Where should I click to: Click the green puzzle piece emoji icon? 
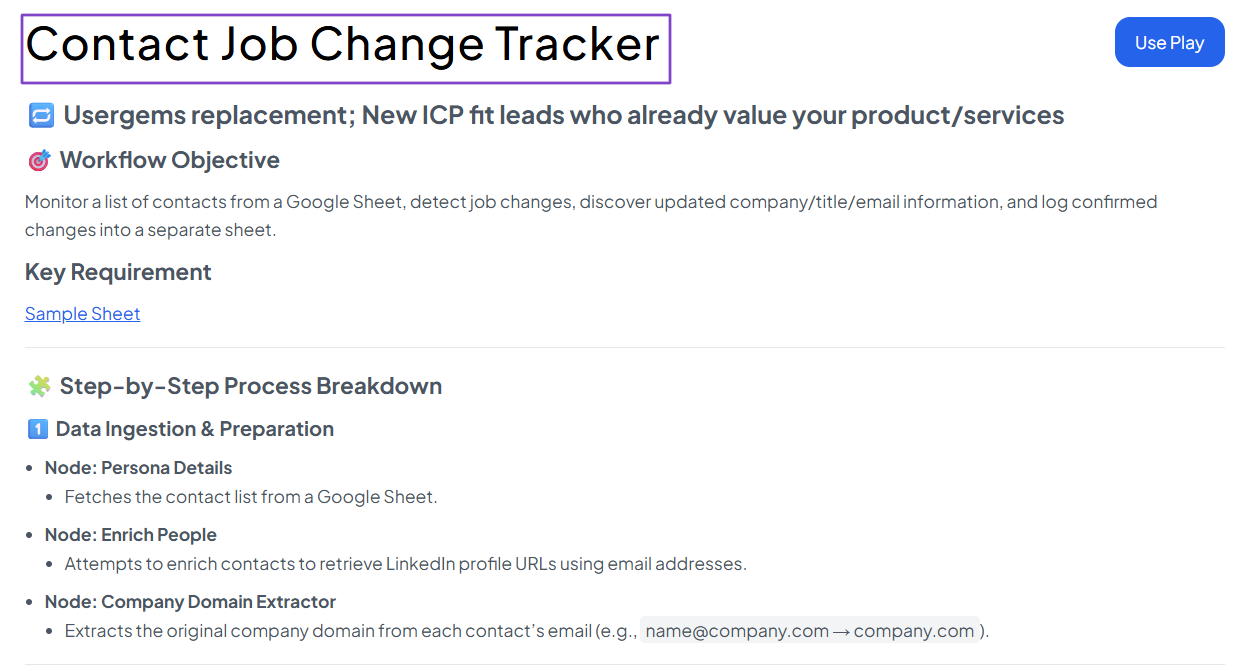coord(39,386)
